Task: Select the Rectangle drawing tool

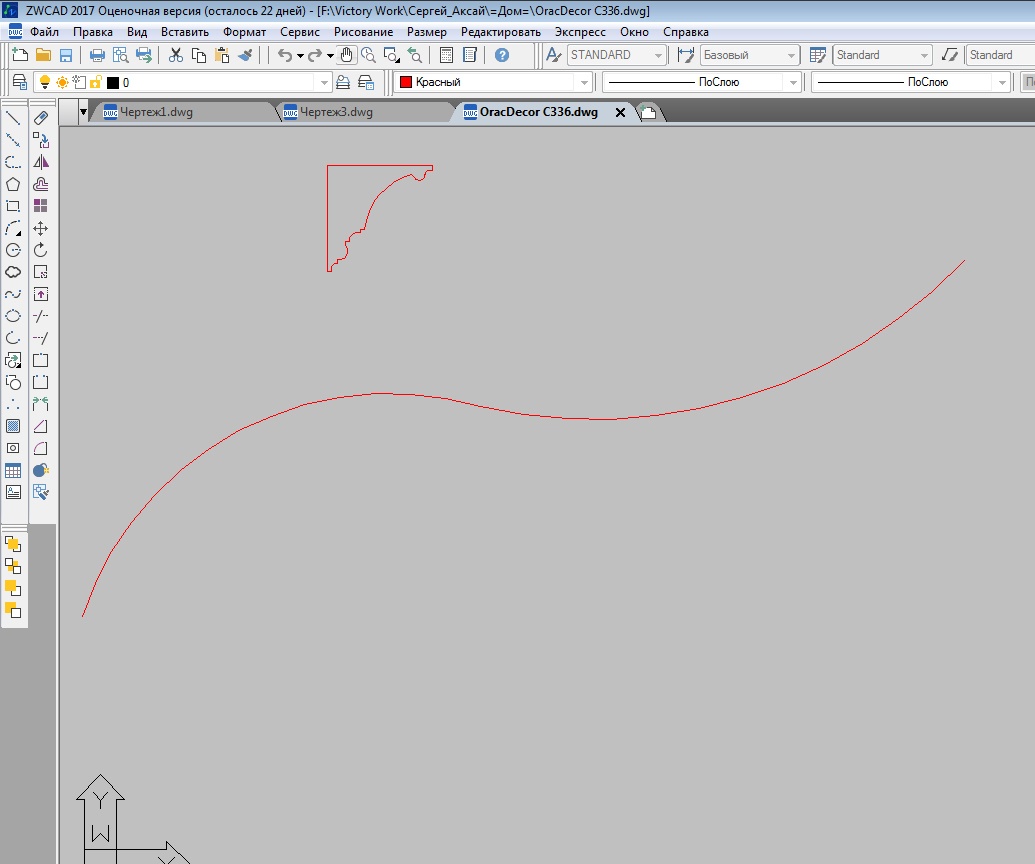Action: (x=13, y=206)
